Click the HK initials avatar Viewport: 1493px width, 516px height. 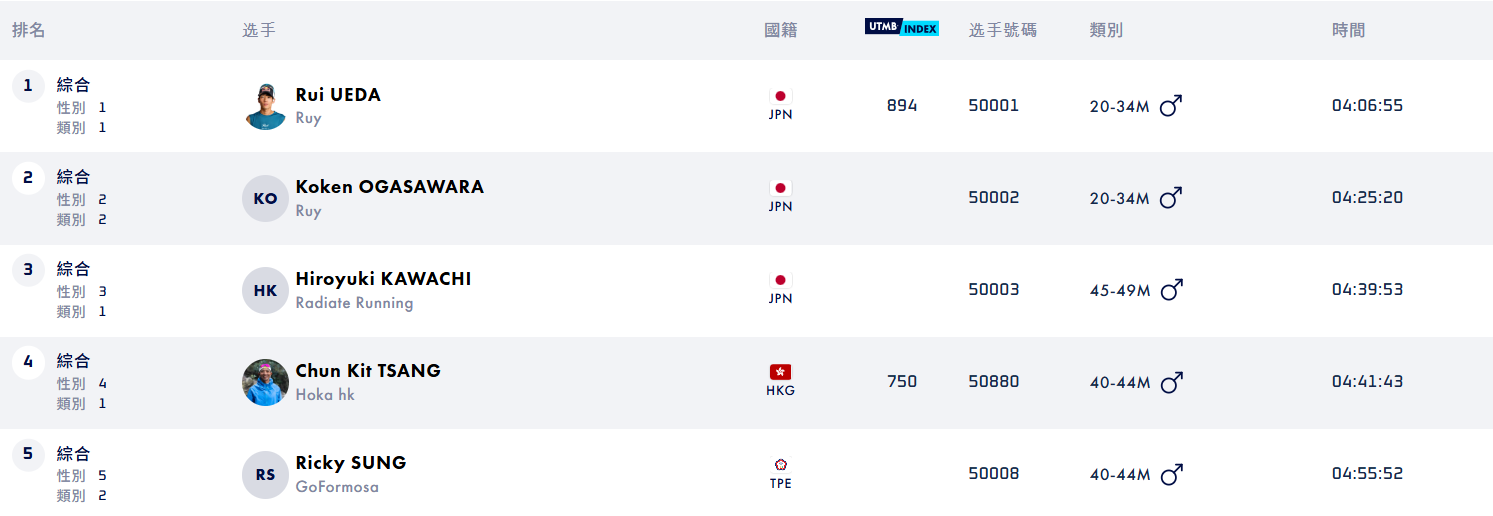265,290
